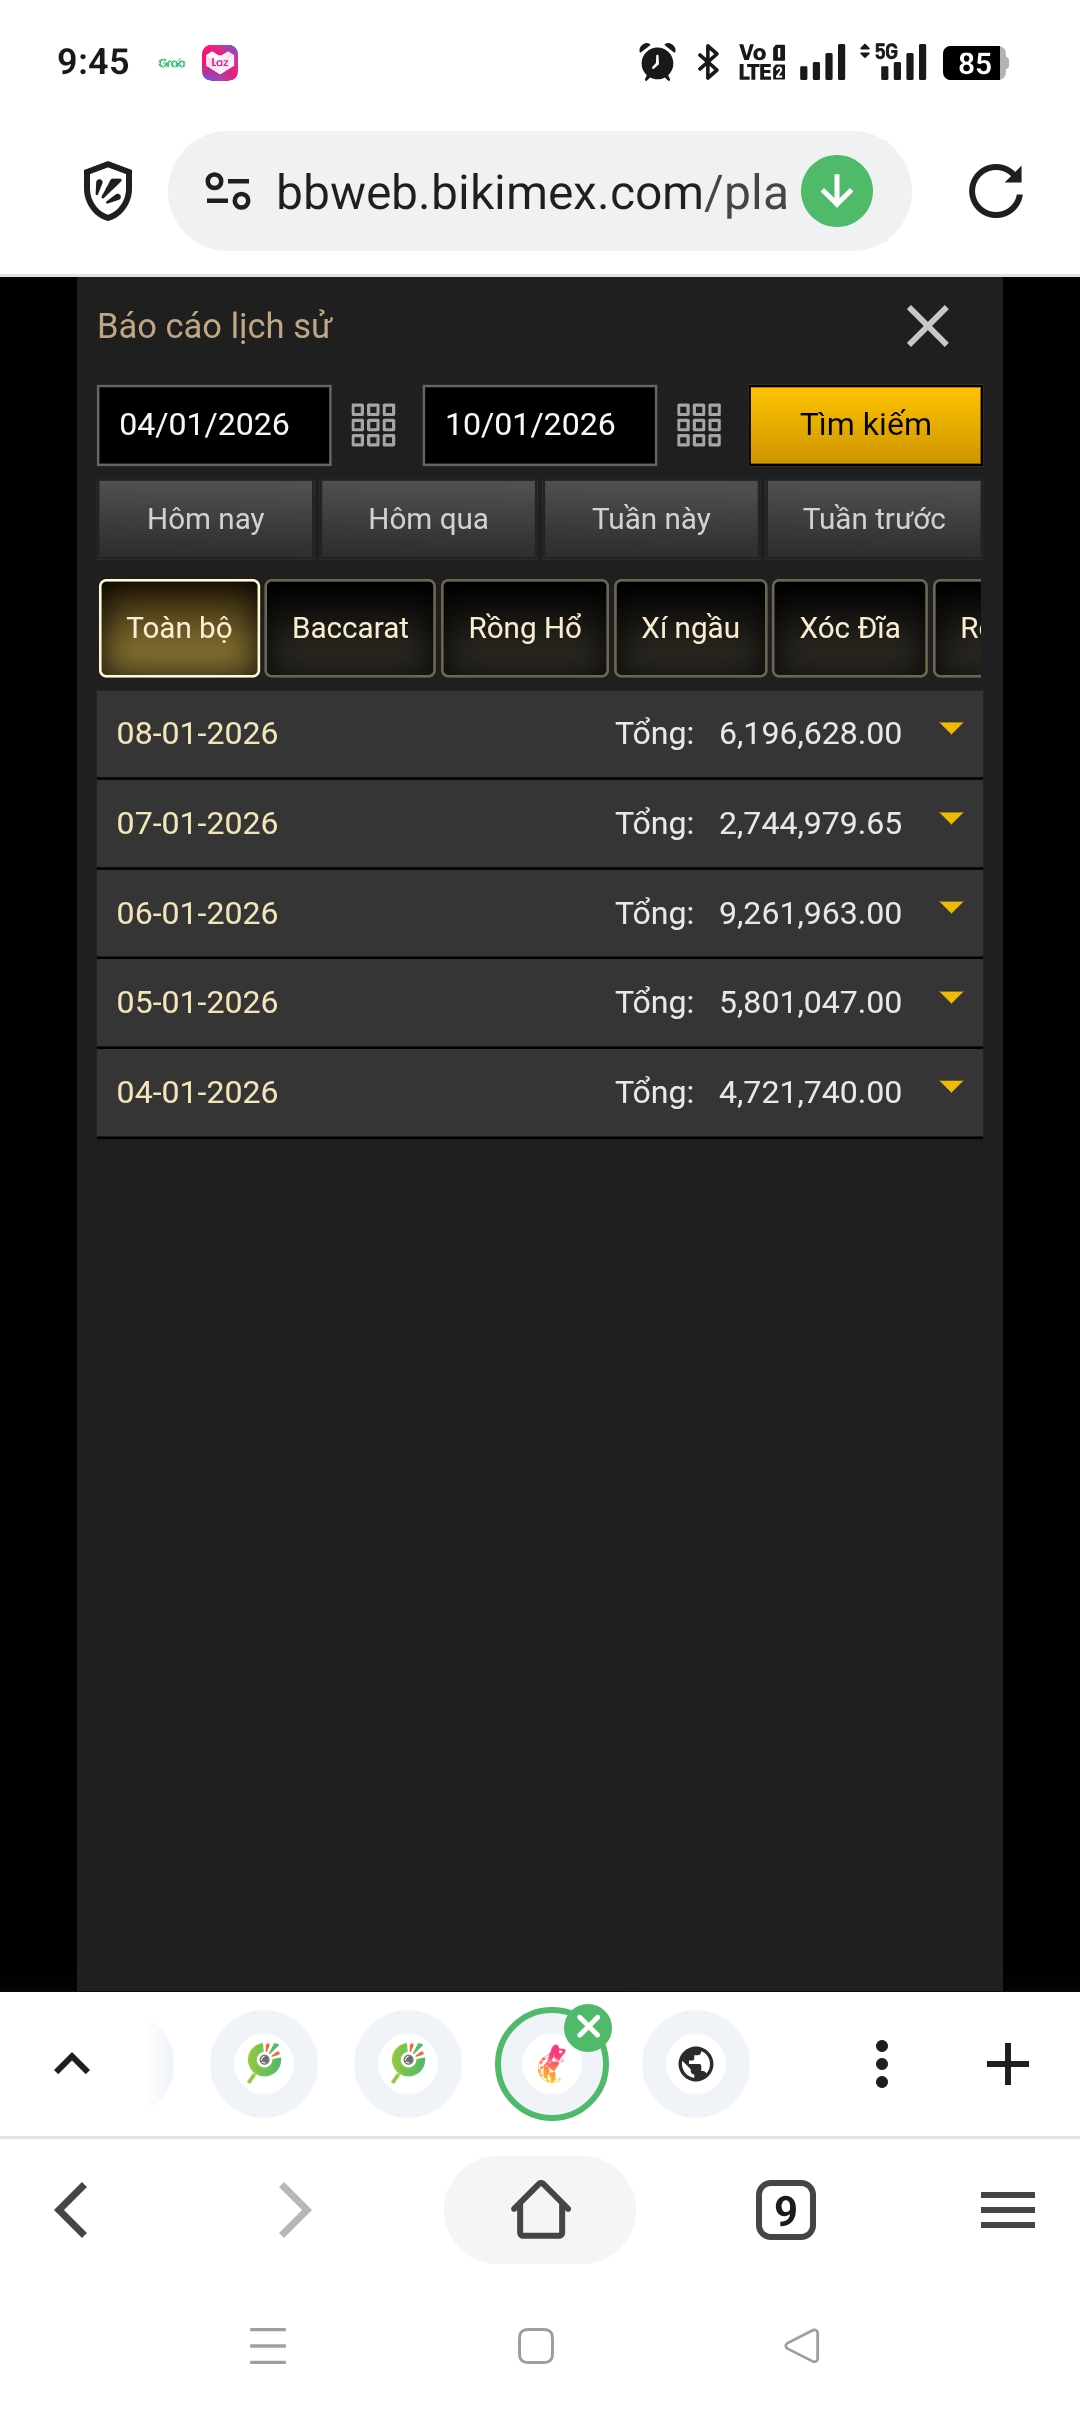Expand the 04-01-2026 report row
1080x2412 pixels.
tap(951, 1088)
